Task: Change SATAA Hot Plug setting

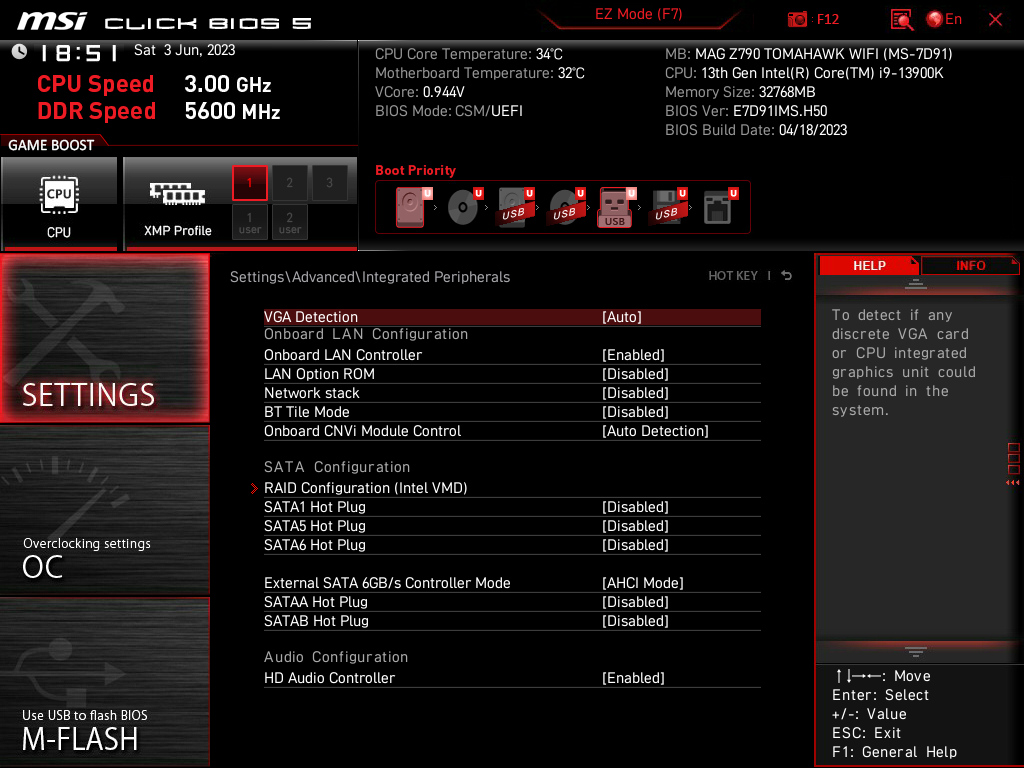Action: pos(512,601)
